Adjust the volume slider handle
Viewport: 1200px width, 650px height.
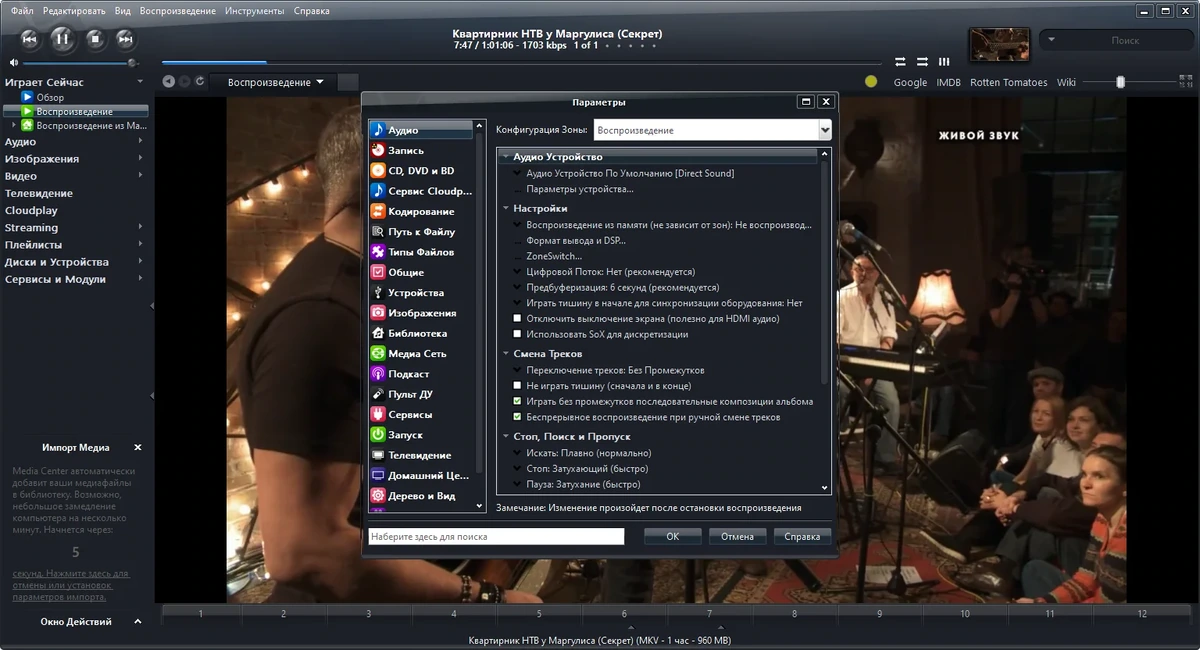click(131, 62)
